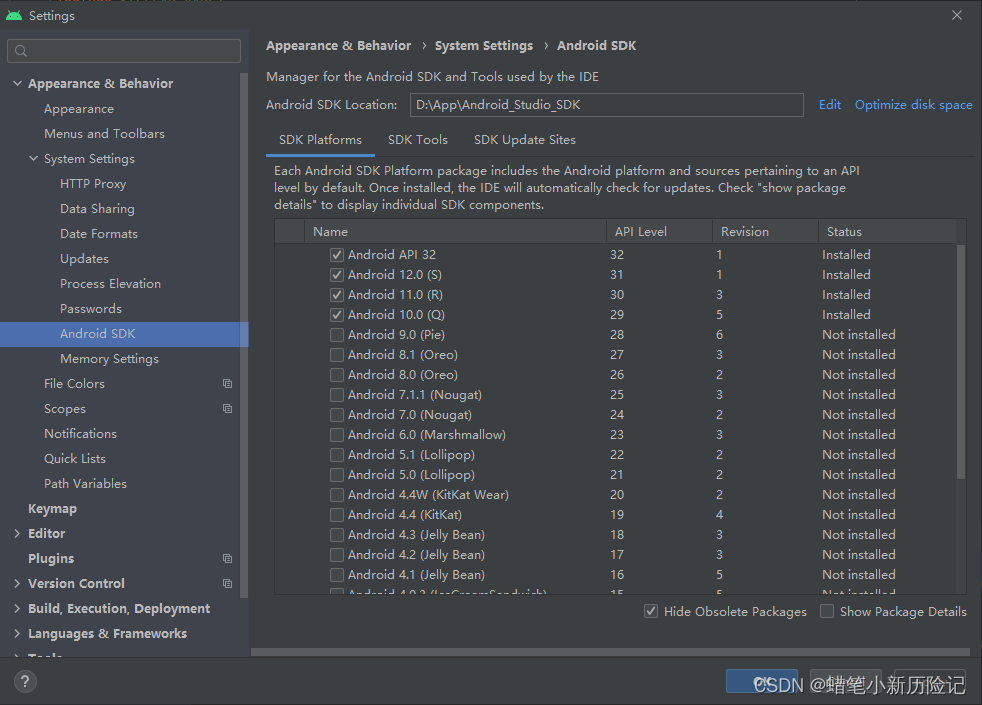The width and height of the screenshot is (982, 705).
Task: Sort table by API Level column header
Action: (x=659, y=232)
